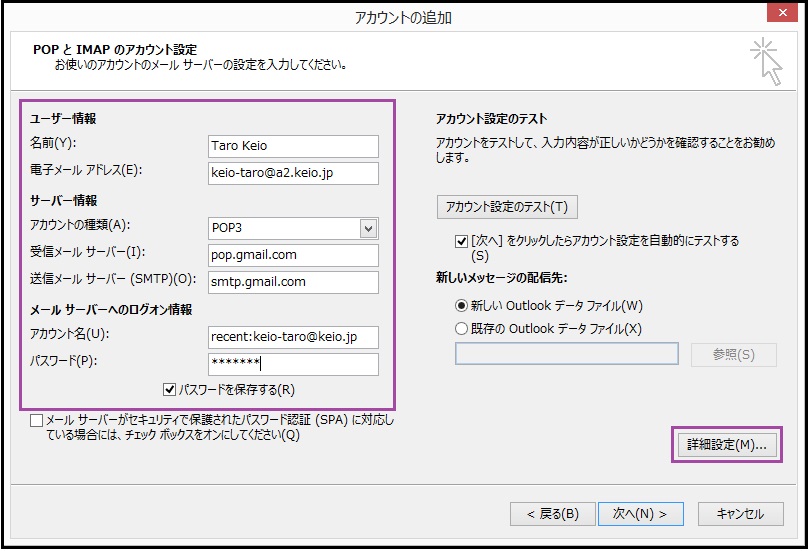Click the 送信メール サーバー field smtp.gmail.com
The image size is (810, 551).
coord(293,282)
